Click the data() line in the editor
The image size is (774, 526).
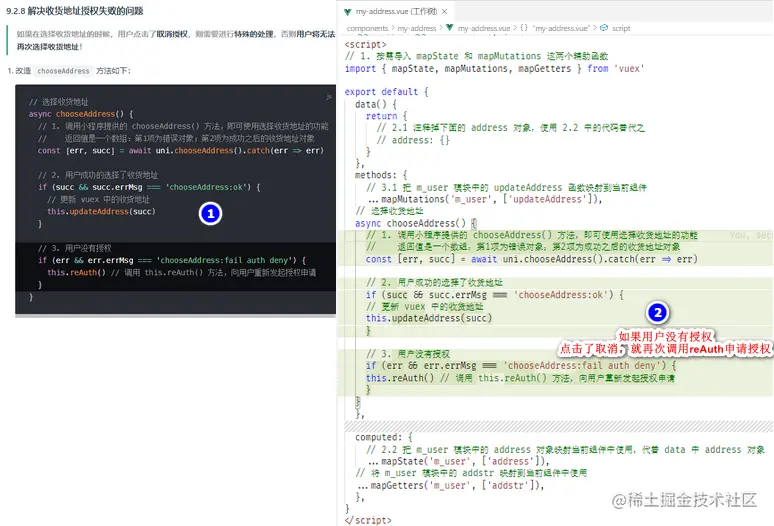coord(376,104)
